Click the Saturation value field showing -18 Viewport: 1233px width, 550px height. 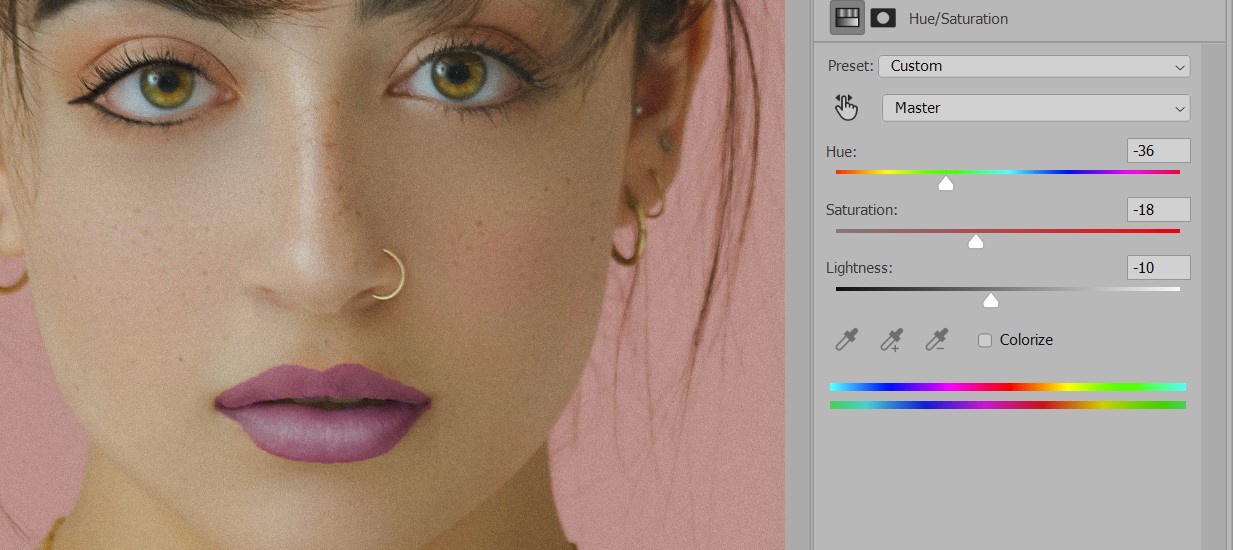(x=1158, y=209)
